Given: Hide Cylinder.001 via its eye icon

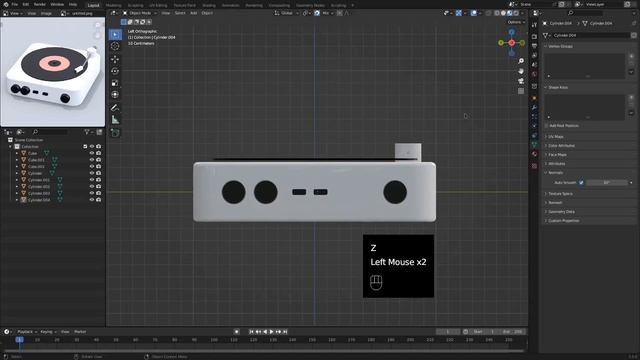Looking at the screenshot, I should pyautogui.click(x=92, y=180).
